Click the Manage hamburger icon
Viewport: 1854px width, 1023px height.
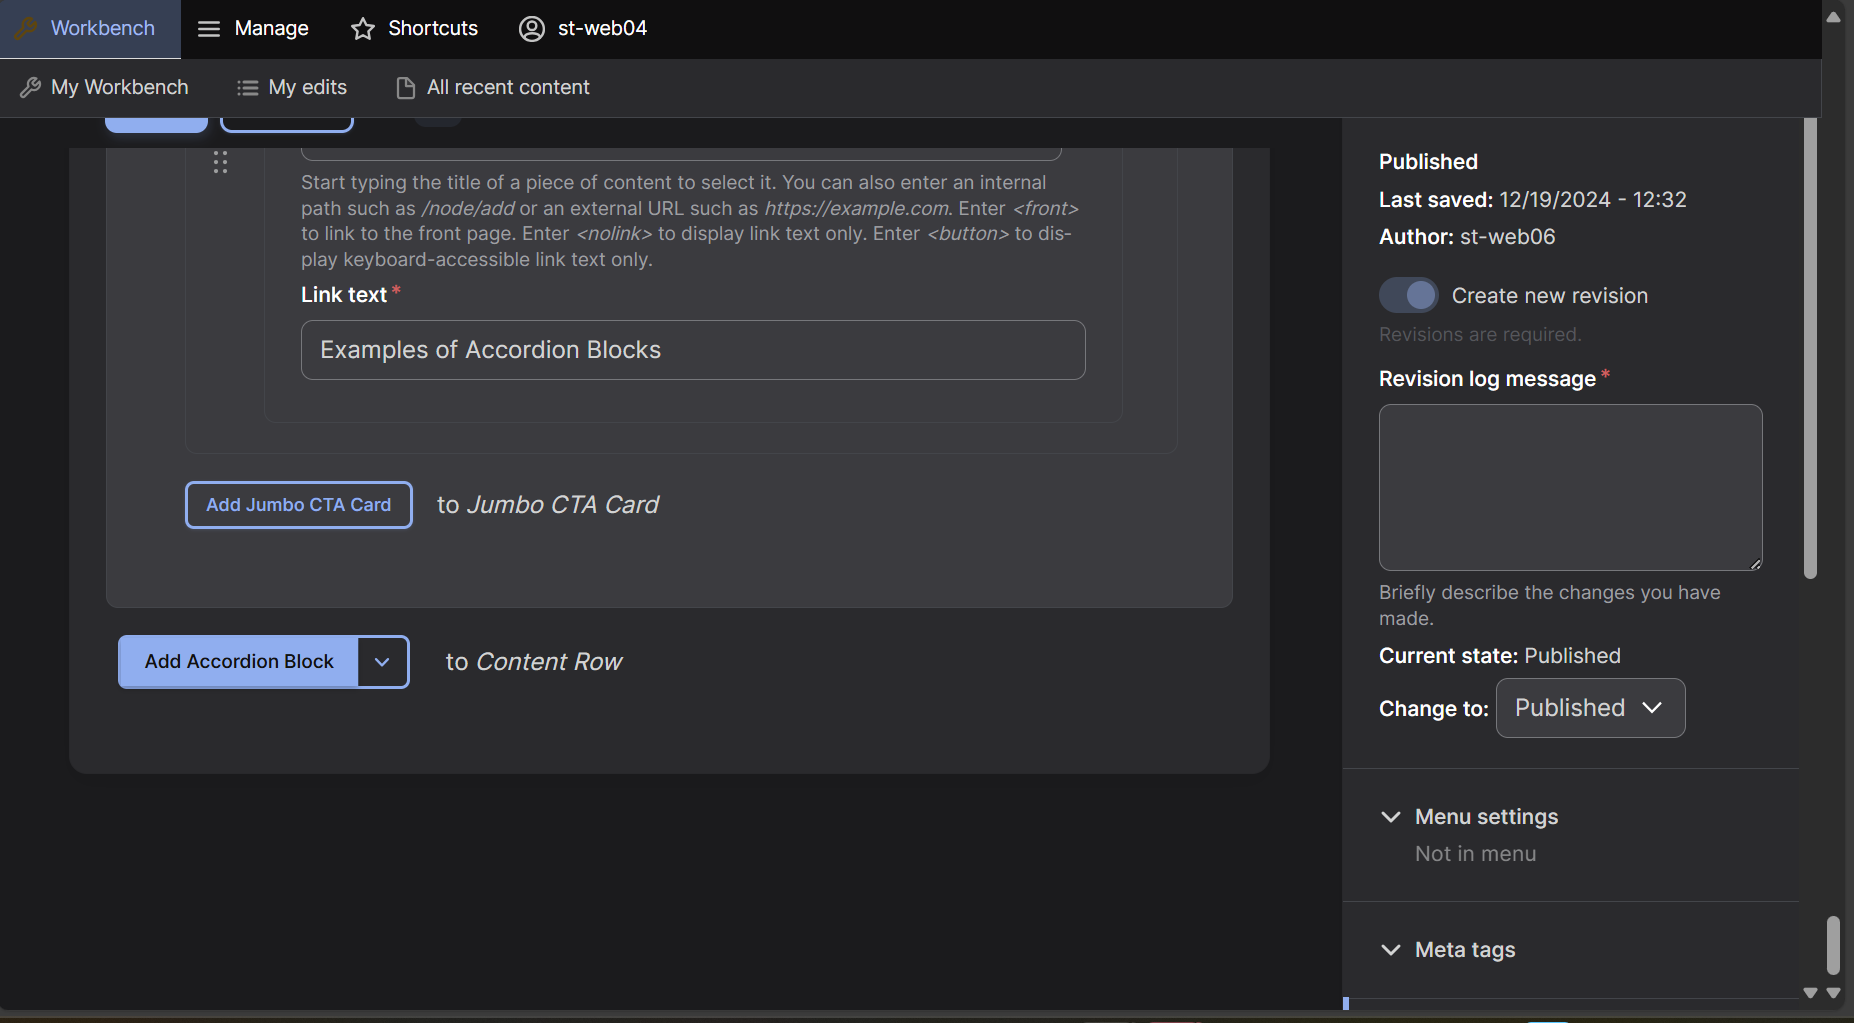(209, 29)
